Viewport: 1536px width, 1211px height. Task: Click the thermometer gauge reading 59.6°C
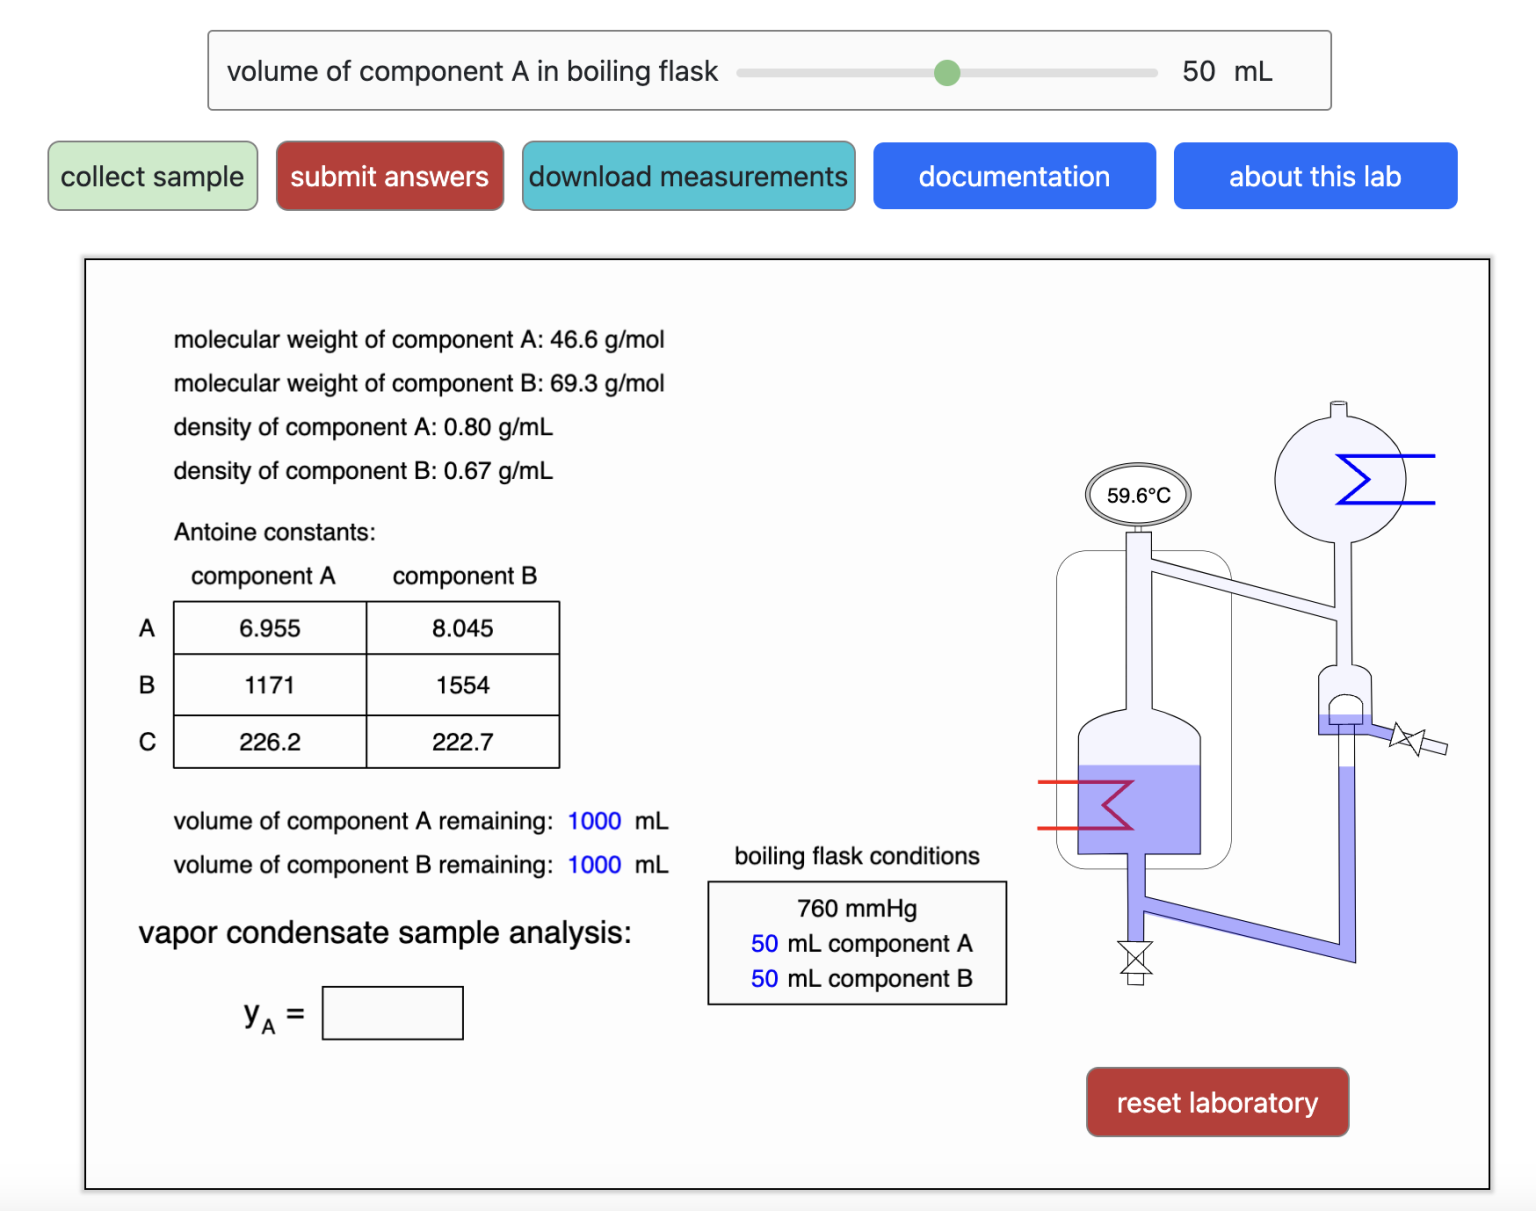[1138, 495]
